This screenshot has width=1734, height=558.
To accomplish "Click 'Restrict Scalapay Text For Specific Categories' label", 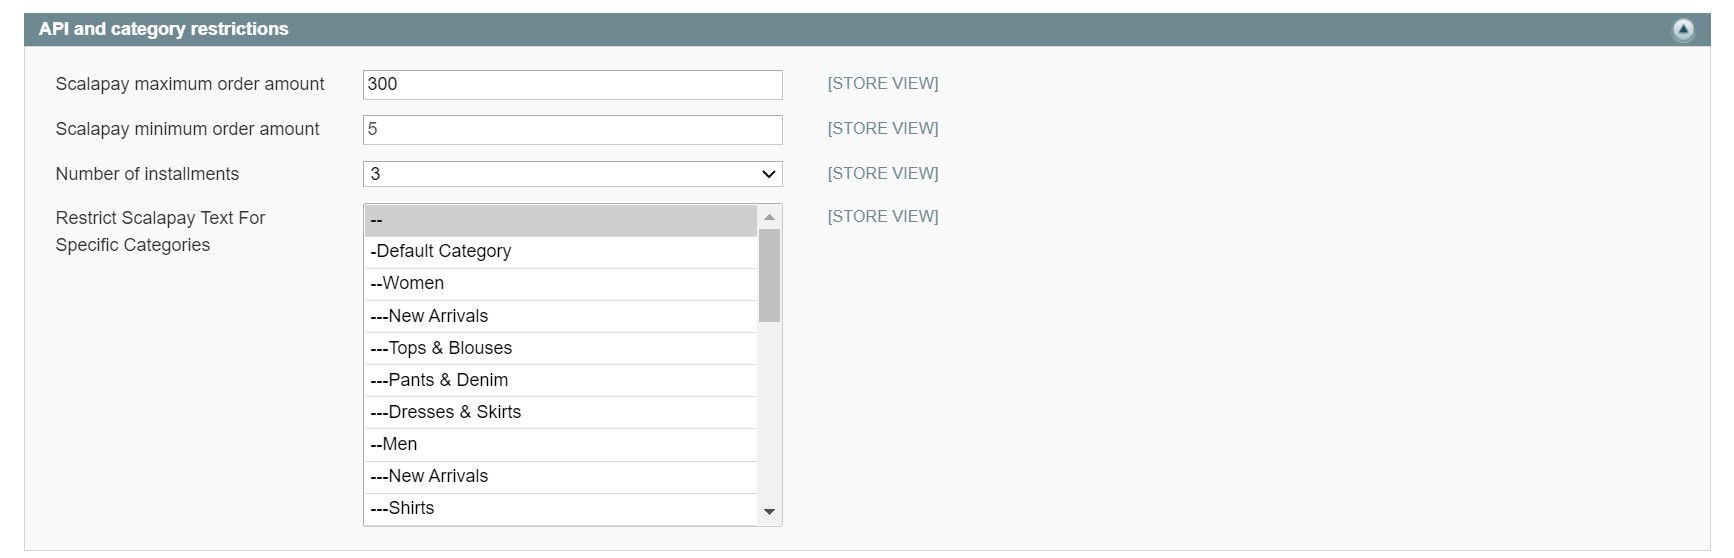I will (x=160, y=231).
